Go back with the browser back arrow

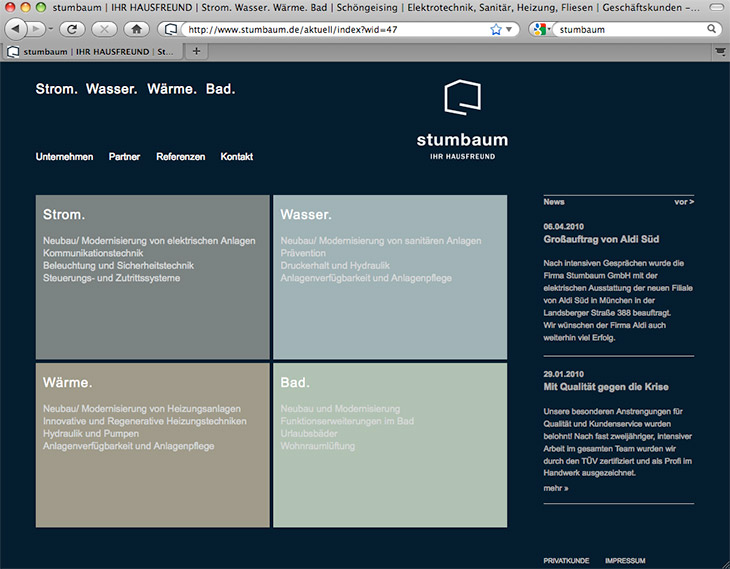(x=16, y=29)
